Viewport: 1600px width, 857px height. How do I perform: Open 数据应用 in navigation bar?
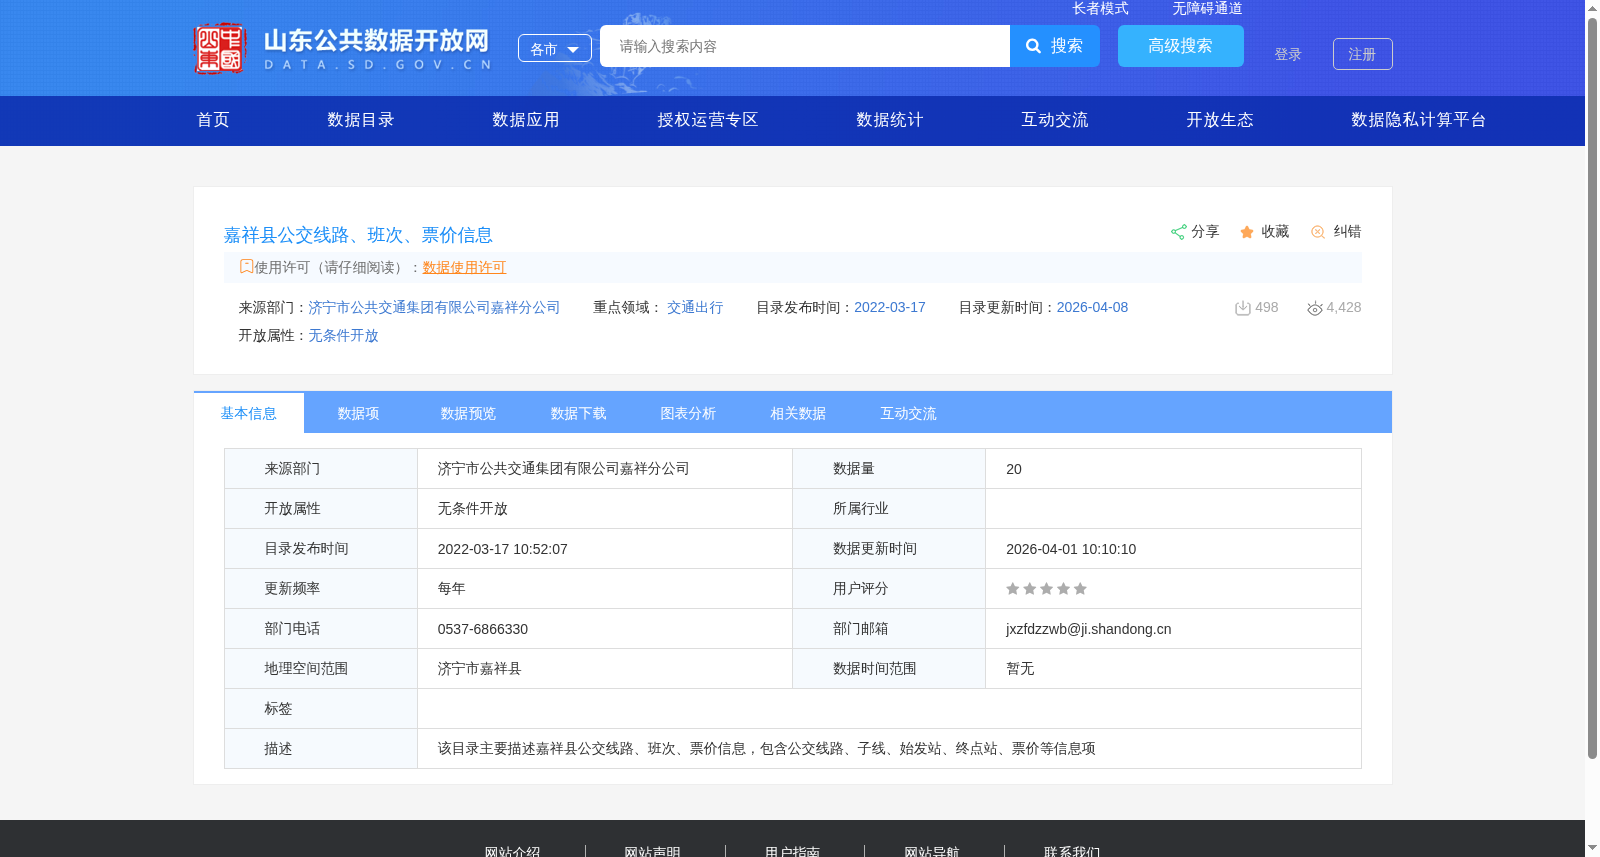526,120
